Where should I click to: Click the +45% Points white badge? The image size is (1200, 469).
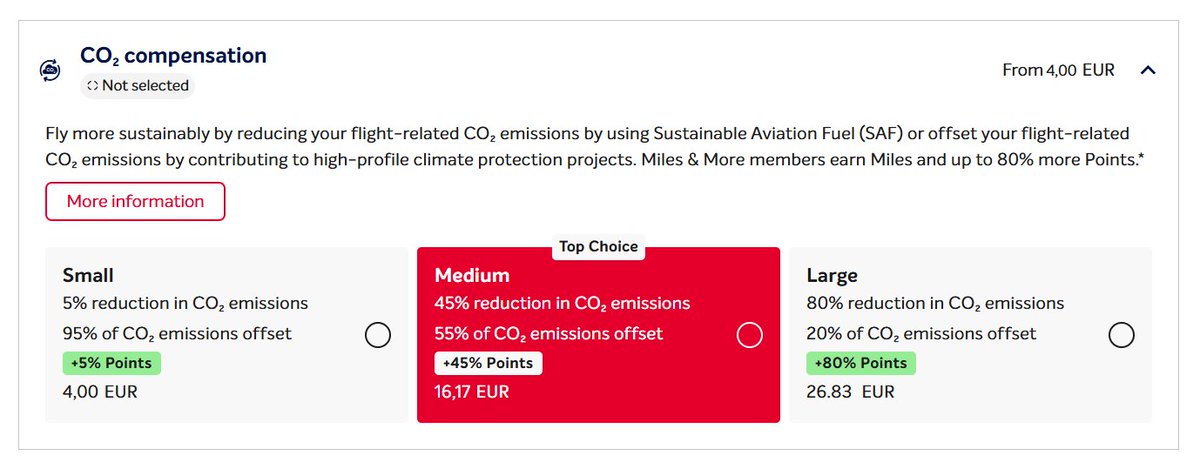pyautogui.click(x=488, y=363)
